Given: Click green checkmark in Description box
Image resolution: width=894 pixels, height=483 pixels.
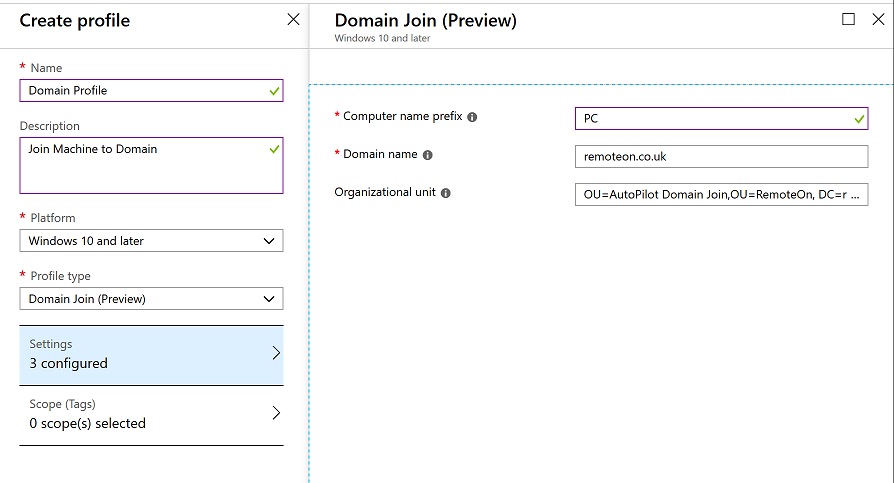Looking at the screenshot, I should click(x=274, y=149).
